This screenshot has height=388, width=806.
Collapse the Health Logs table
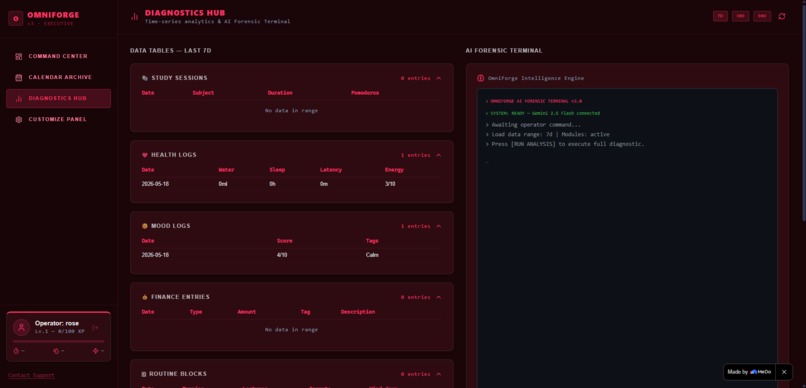tap(438, 155)
